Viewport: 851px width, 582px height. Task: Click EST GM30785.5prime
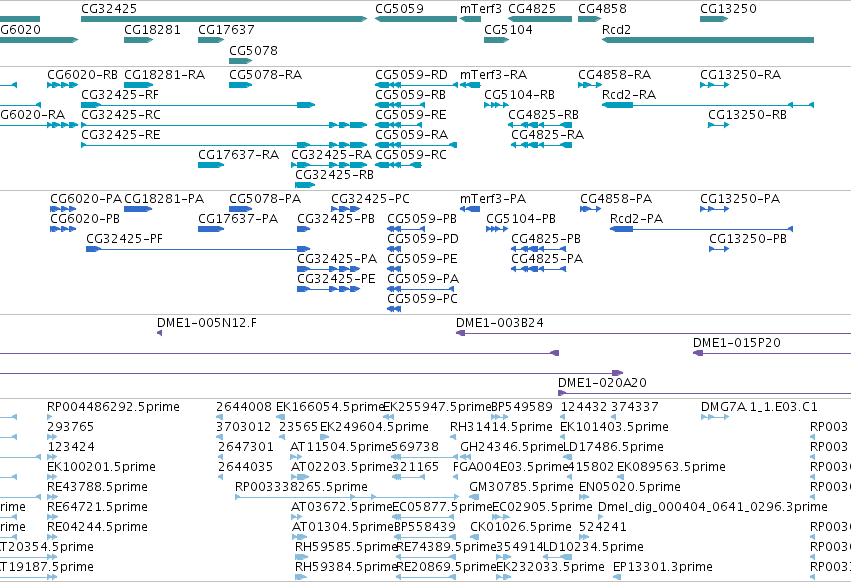coord(522,487)
